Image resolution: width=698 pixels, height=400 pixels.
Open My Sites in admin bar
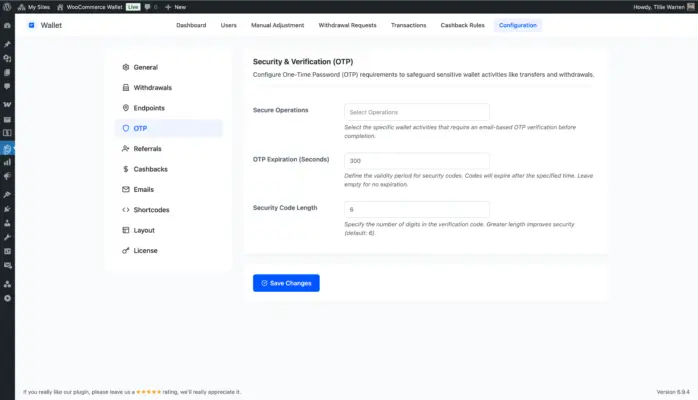[34, 7]
